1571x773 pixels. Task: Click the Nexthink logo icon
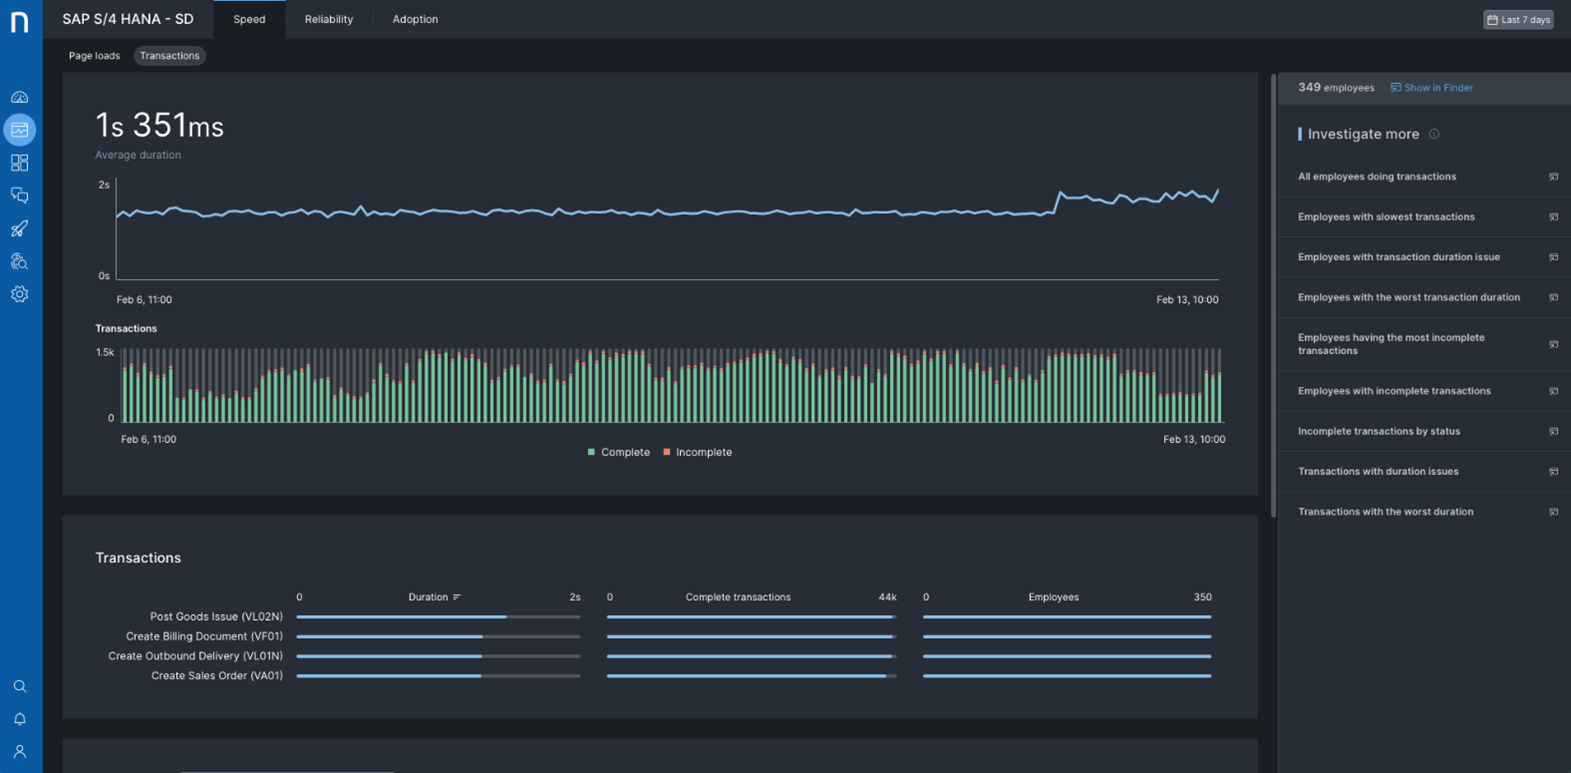click(x=20, y=21)
